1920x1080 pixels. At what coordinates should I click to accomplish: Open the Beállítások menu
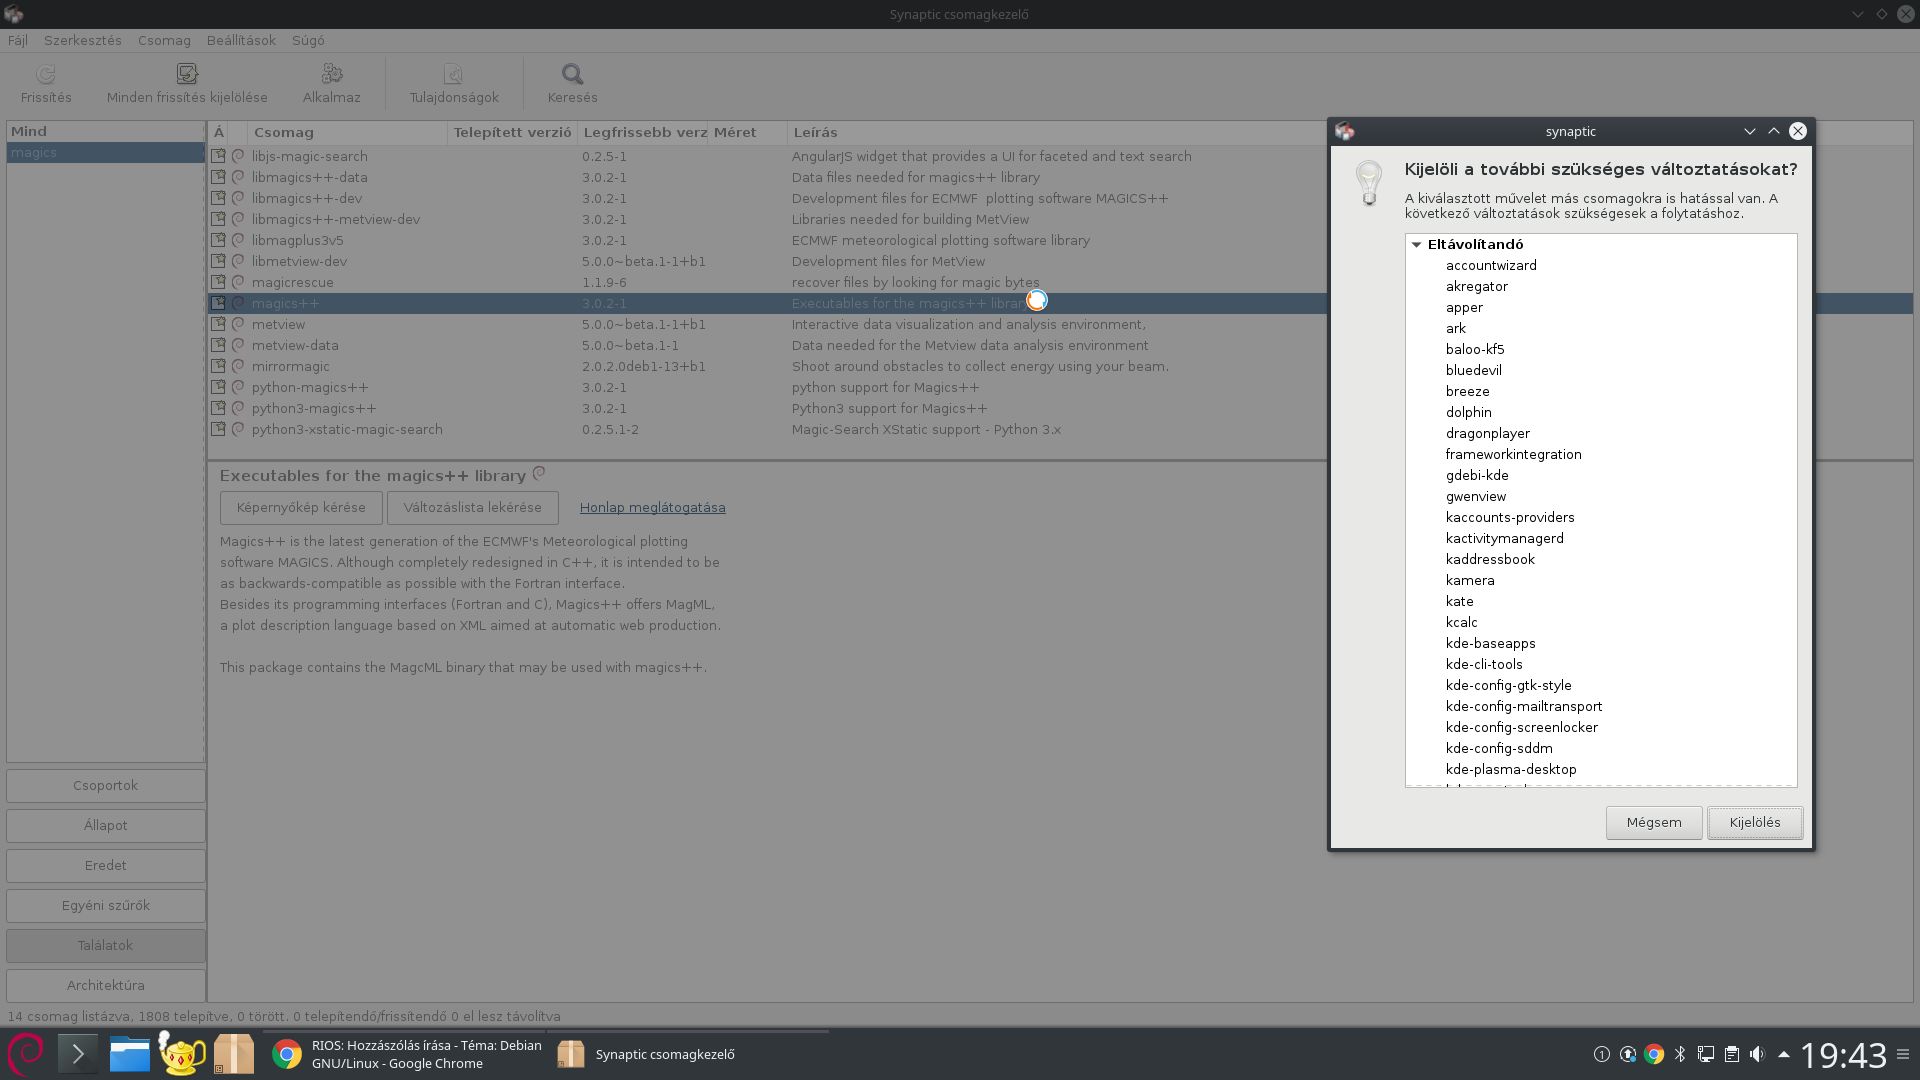point(241,41)
